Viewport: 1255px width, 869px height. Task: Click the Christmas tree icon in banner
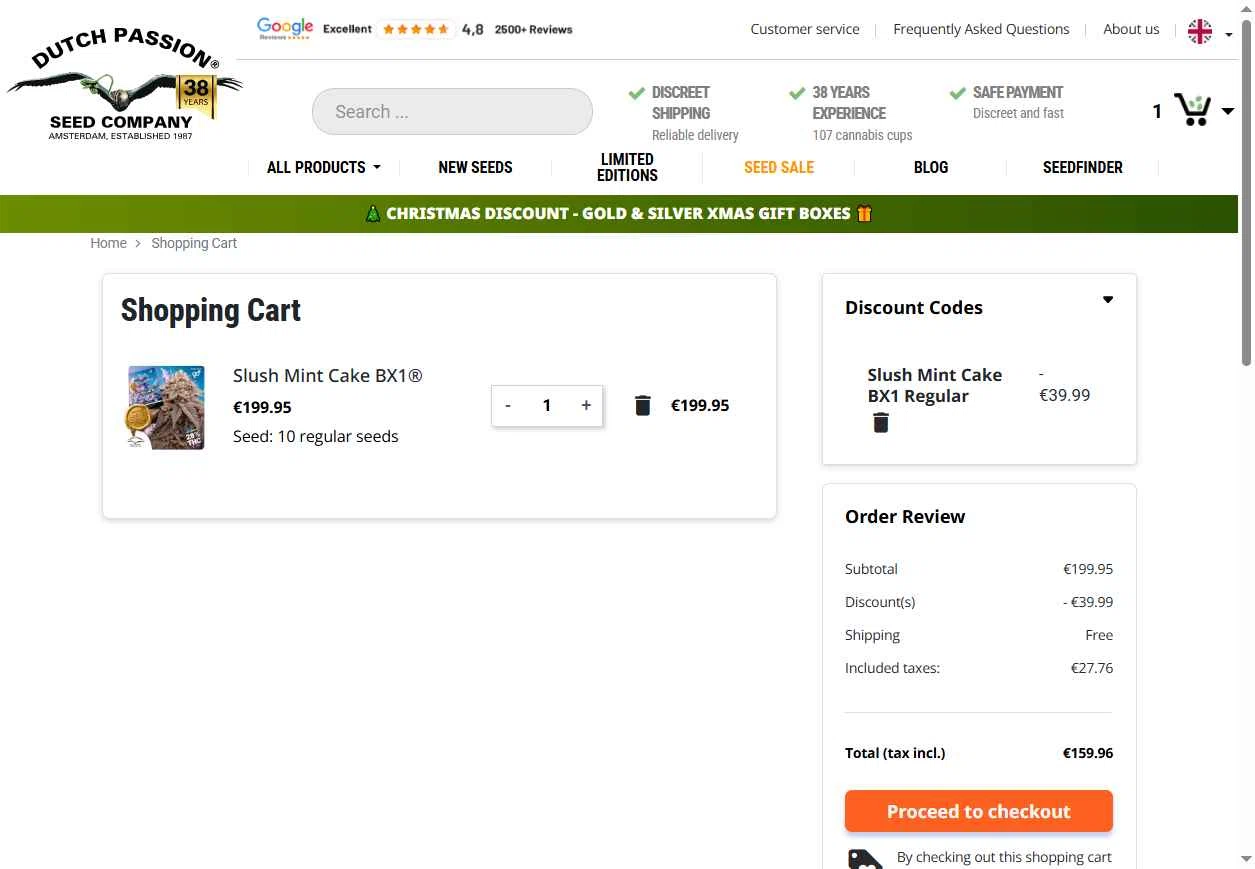pos(373,213)
